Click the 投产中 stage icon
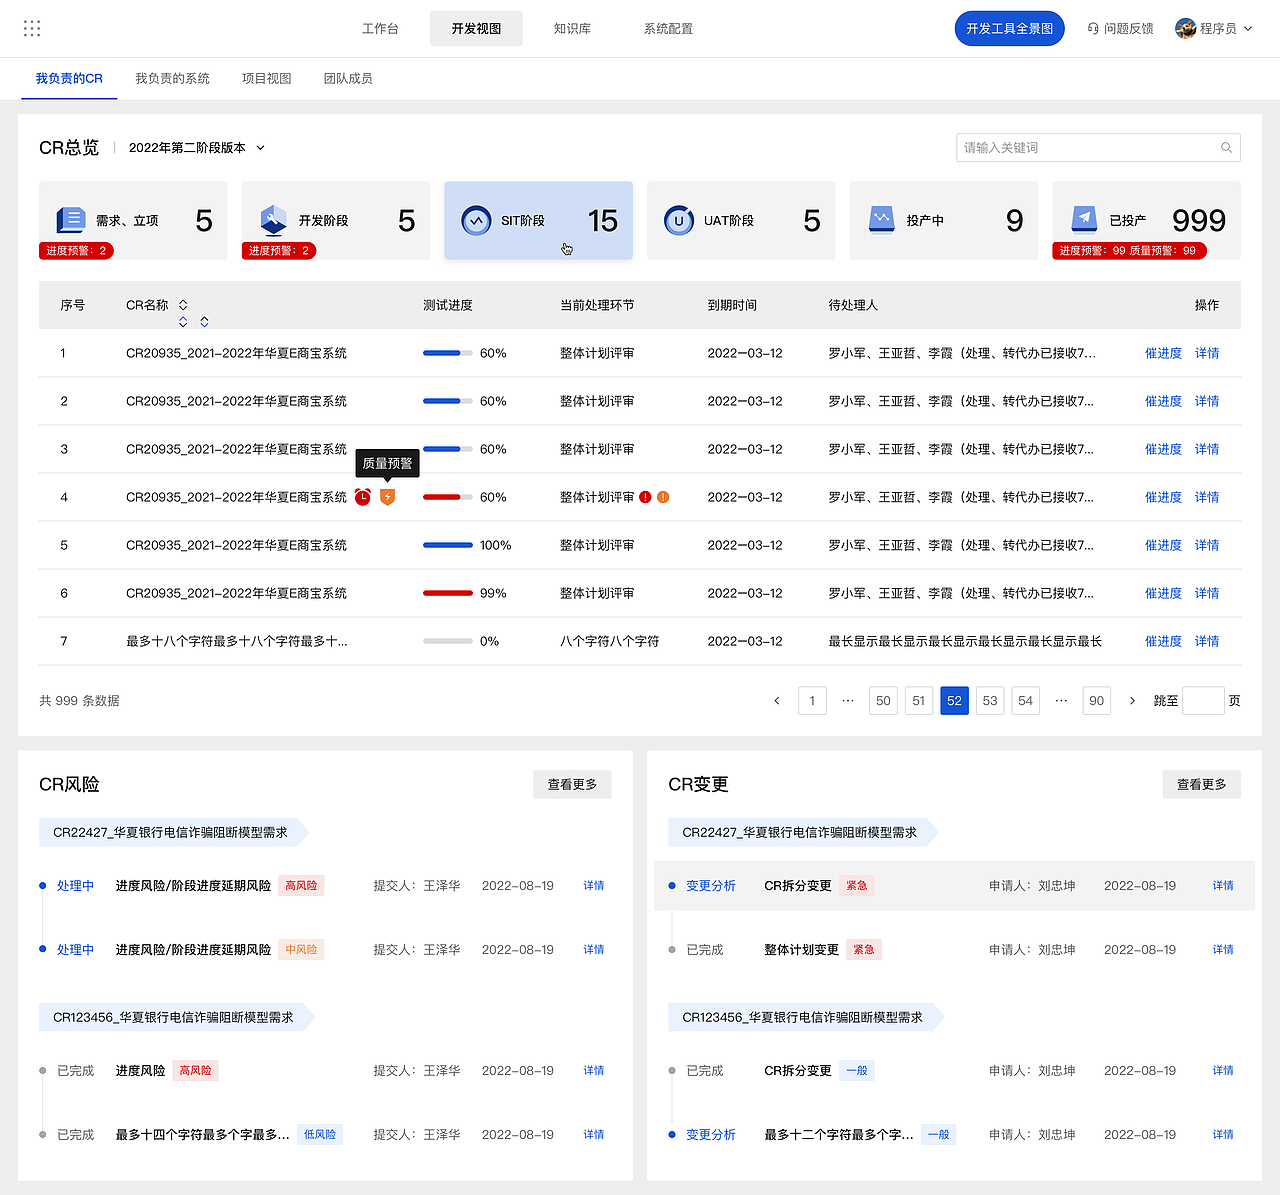The image size is (1280, 1195). coord(882,220)
